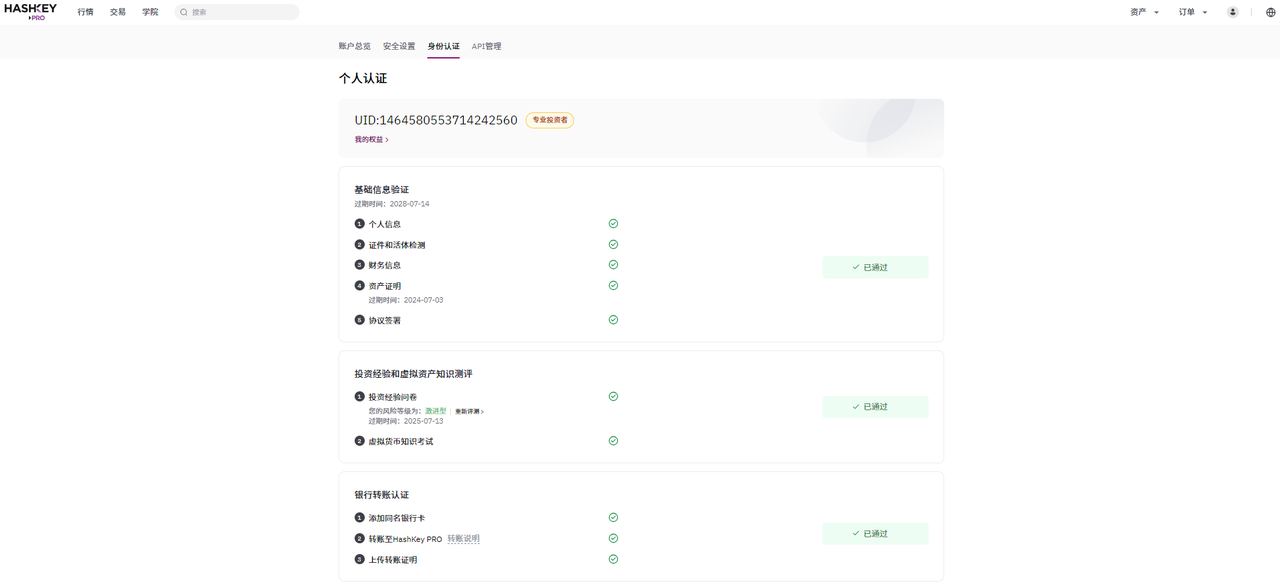Click the step 1 number badge for 个人信息
The height and width of the screenshot is (587, 1280).
pyautogui.click(x=360, y=224)
